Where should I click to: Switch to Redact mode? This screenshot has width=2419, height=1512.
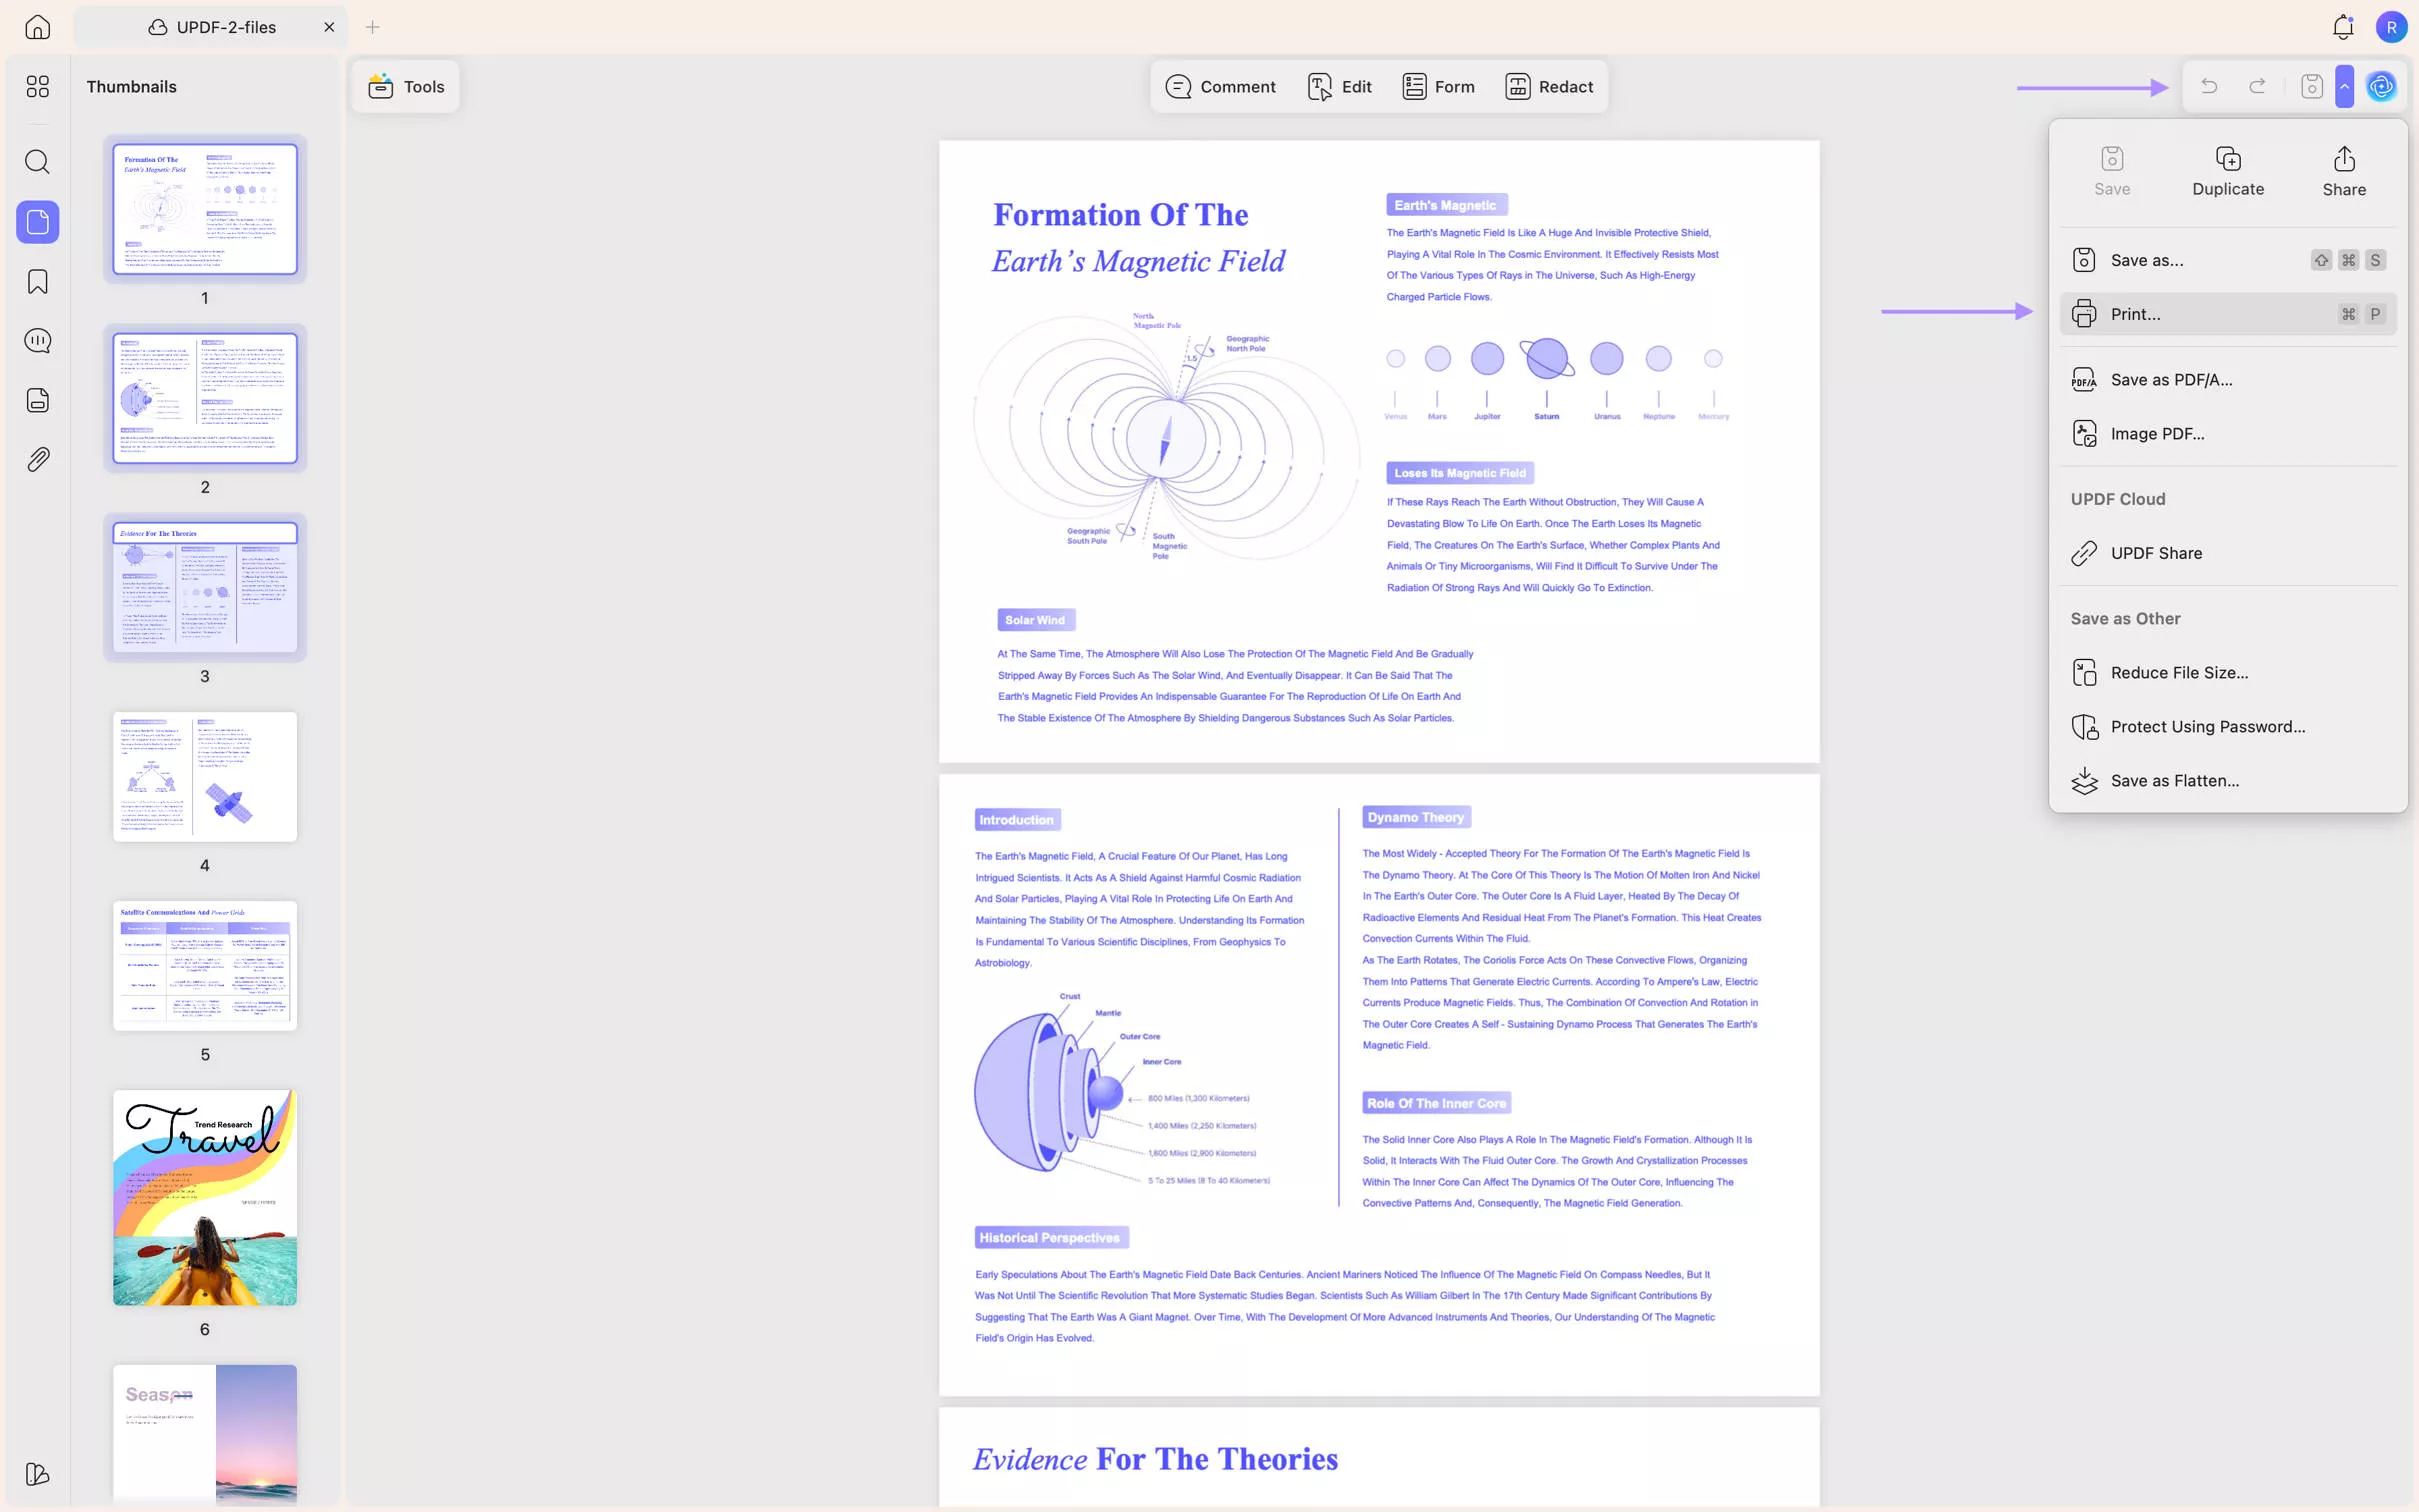point(1549,87)
